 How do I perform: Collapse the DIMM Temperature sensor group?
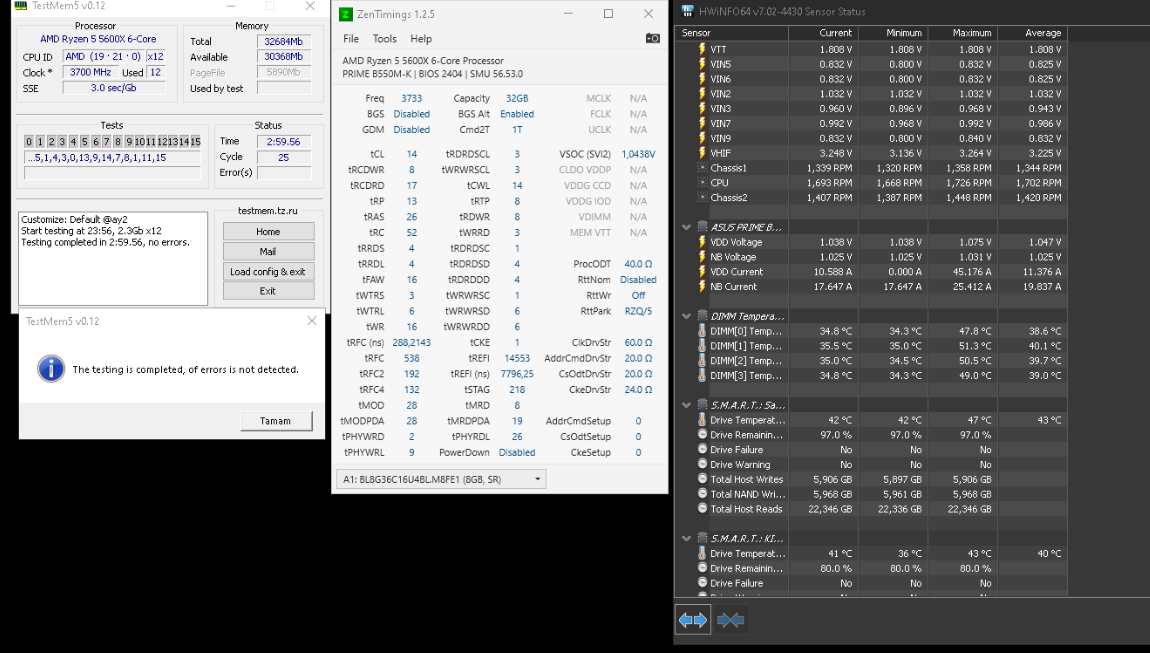click(686, 316)
